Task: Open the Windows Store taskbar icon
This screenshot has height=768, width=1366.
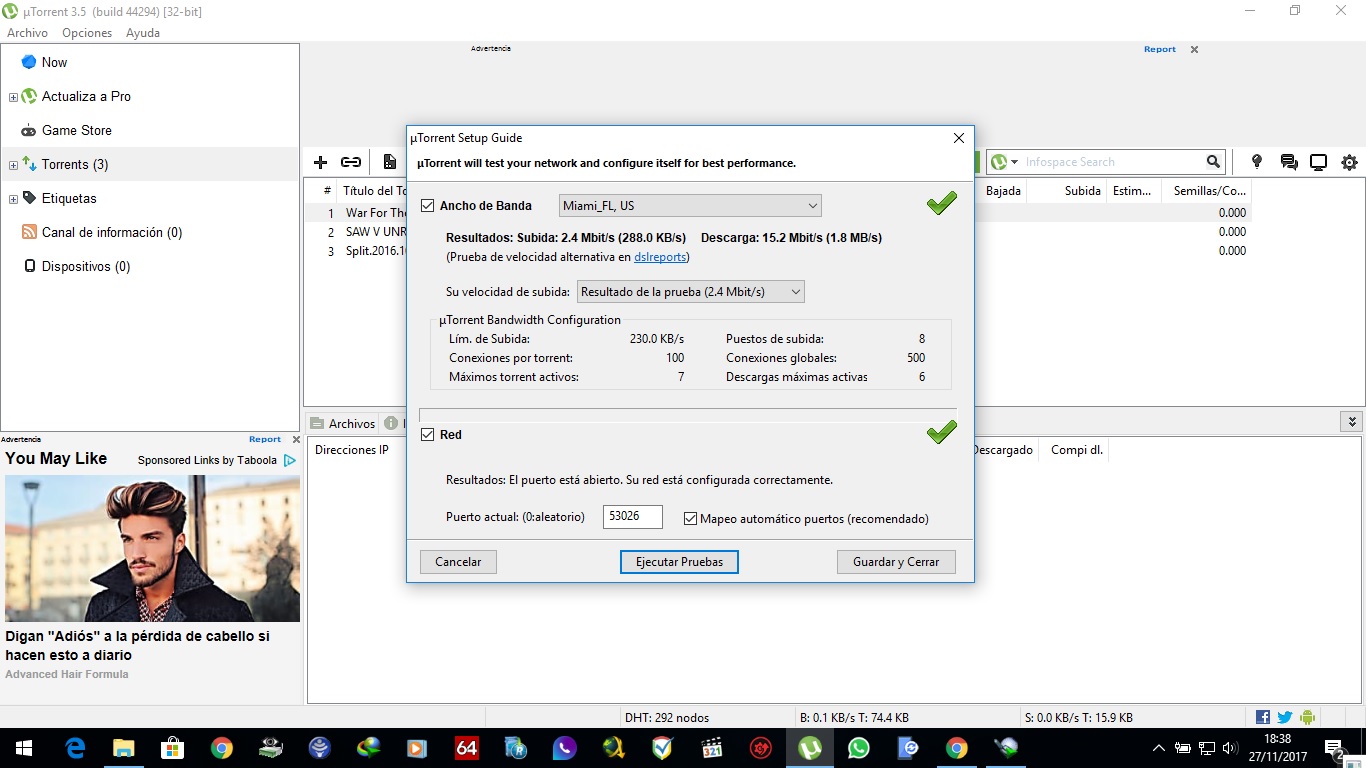Action: click(173, 748)
